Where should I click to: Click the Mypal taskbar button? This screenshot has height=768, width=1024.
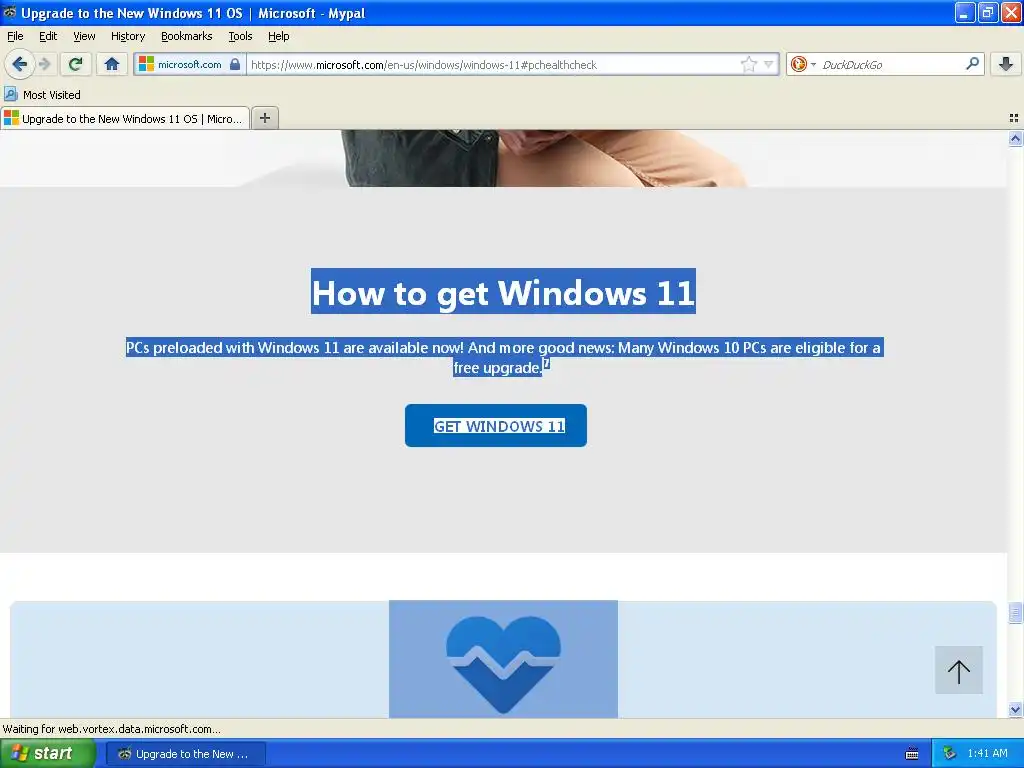coord(185,754)
